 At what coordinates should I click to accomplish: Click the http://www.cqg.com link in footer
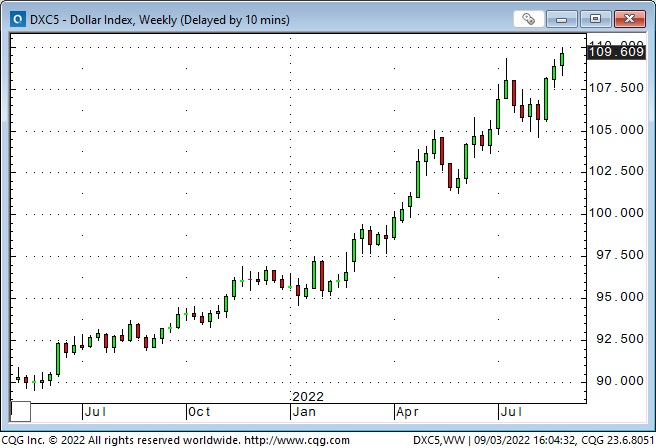297,440
